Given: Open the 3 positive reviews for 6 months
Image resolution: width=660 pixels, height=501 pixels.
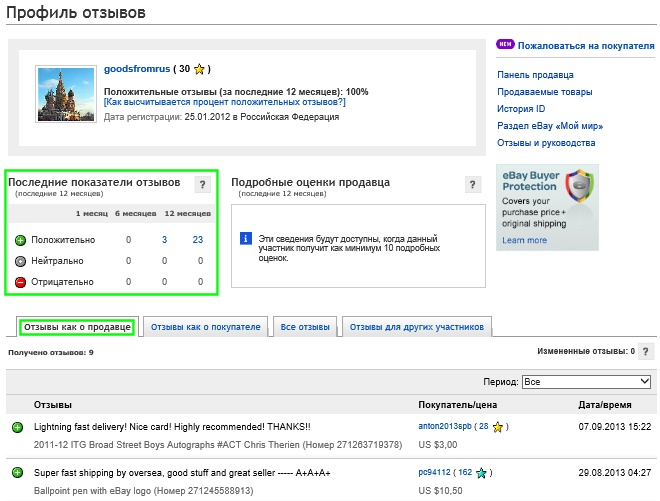Looking at the screenshot, I should [165, 240].
